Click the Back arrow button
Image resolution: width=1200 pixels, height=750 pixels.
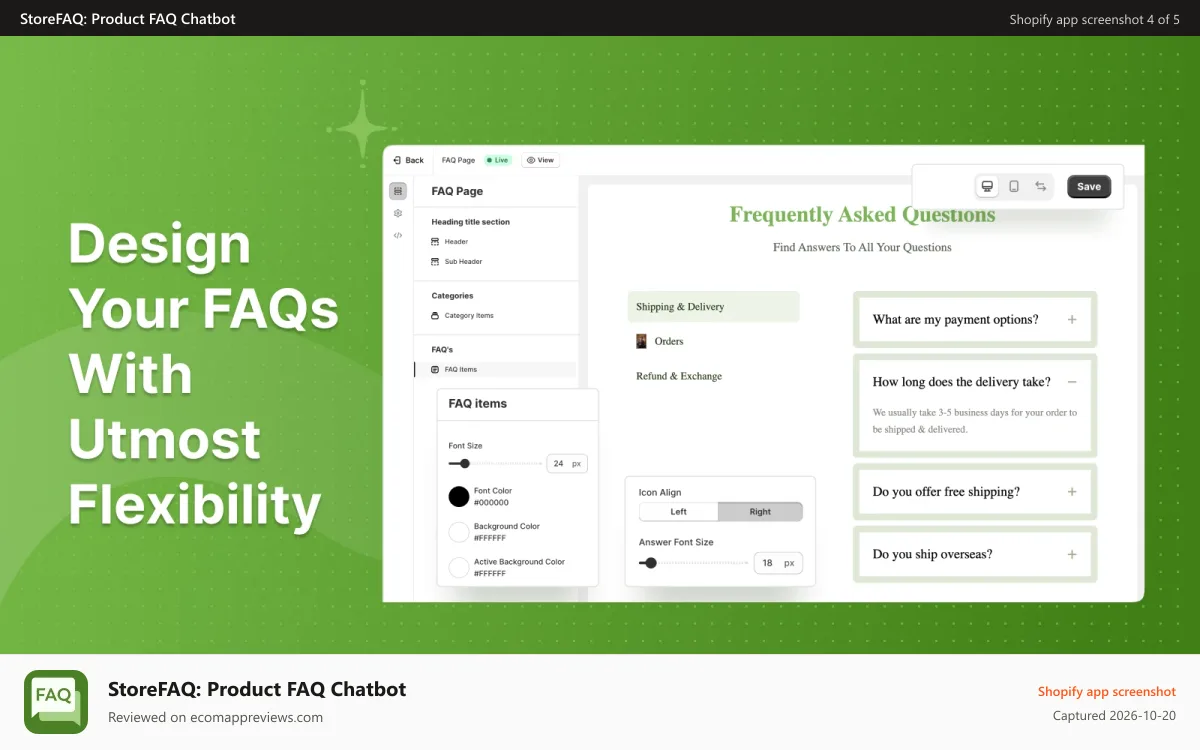point(408,160)
